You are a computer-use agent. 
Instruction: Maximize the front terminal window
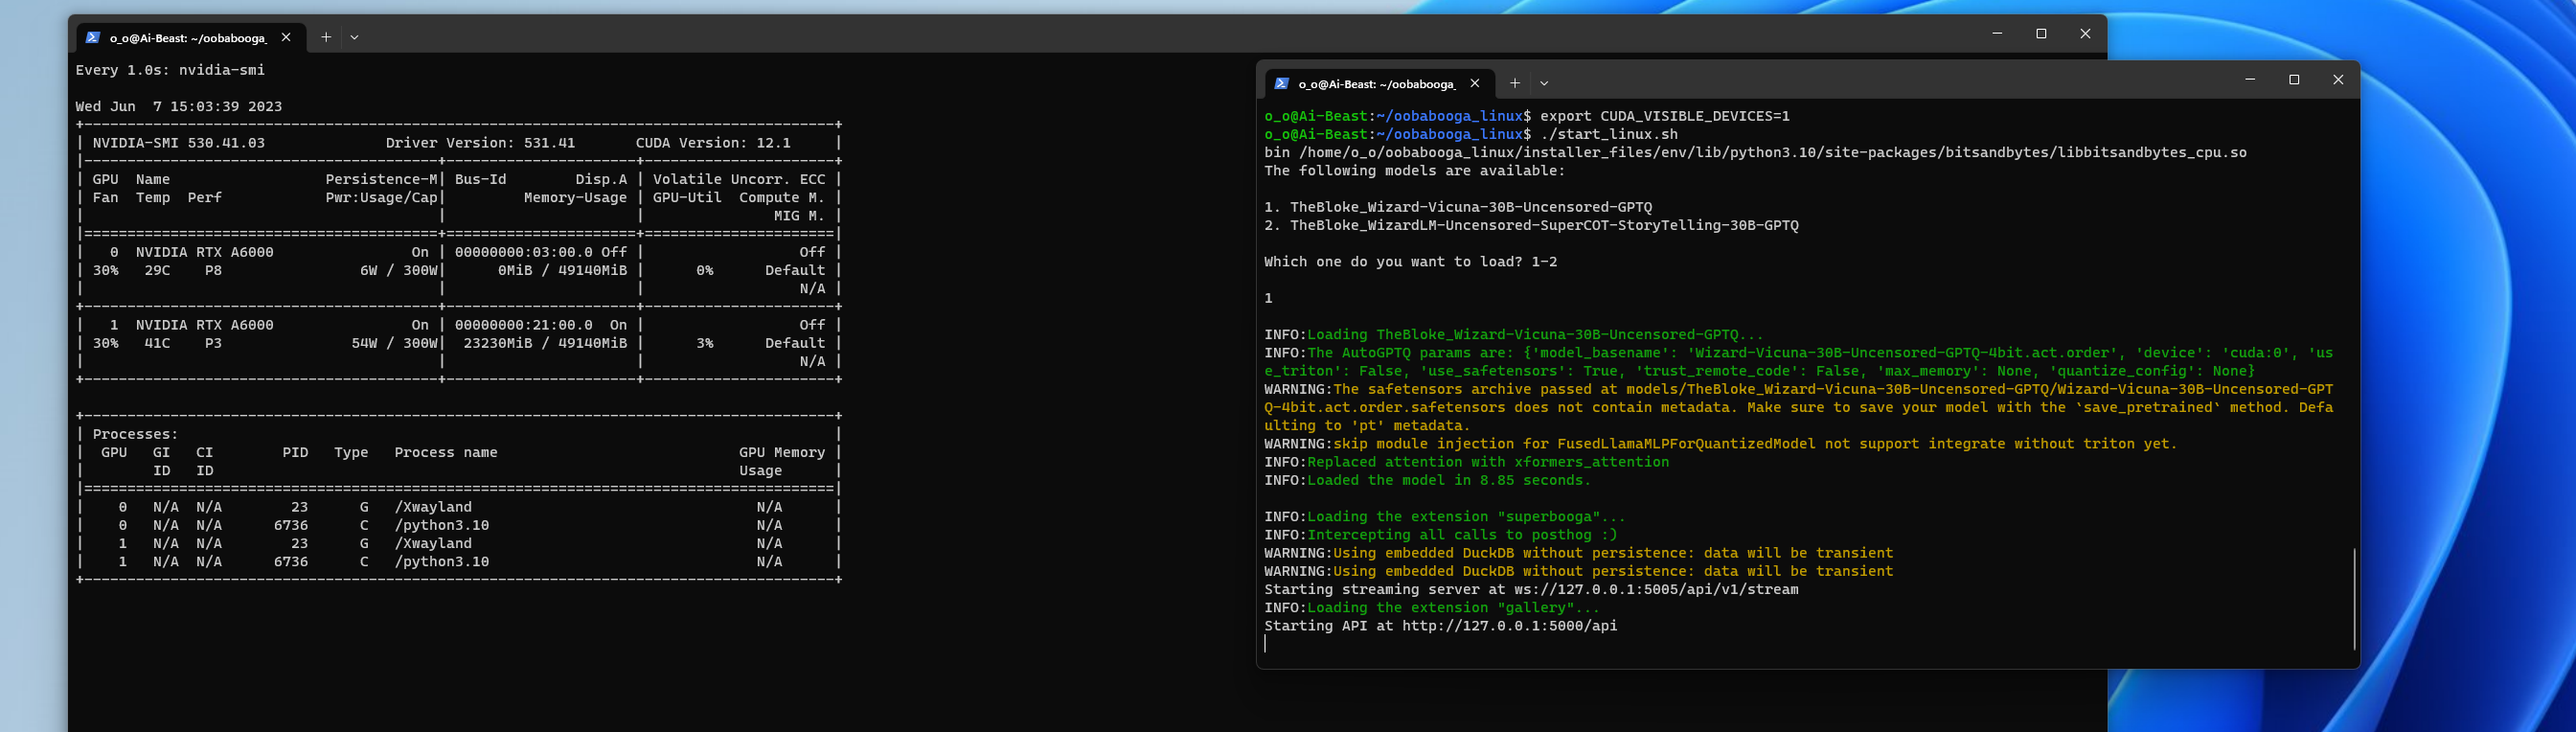click(x=2294, y=80)
